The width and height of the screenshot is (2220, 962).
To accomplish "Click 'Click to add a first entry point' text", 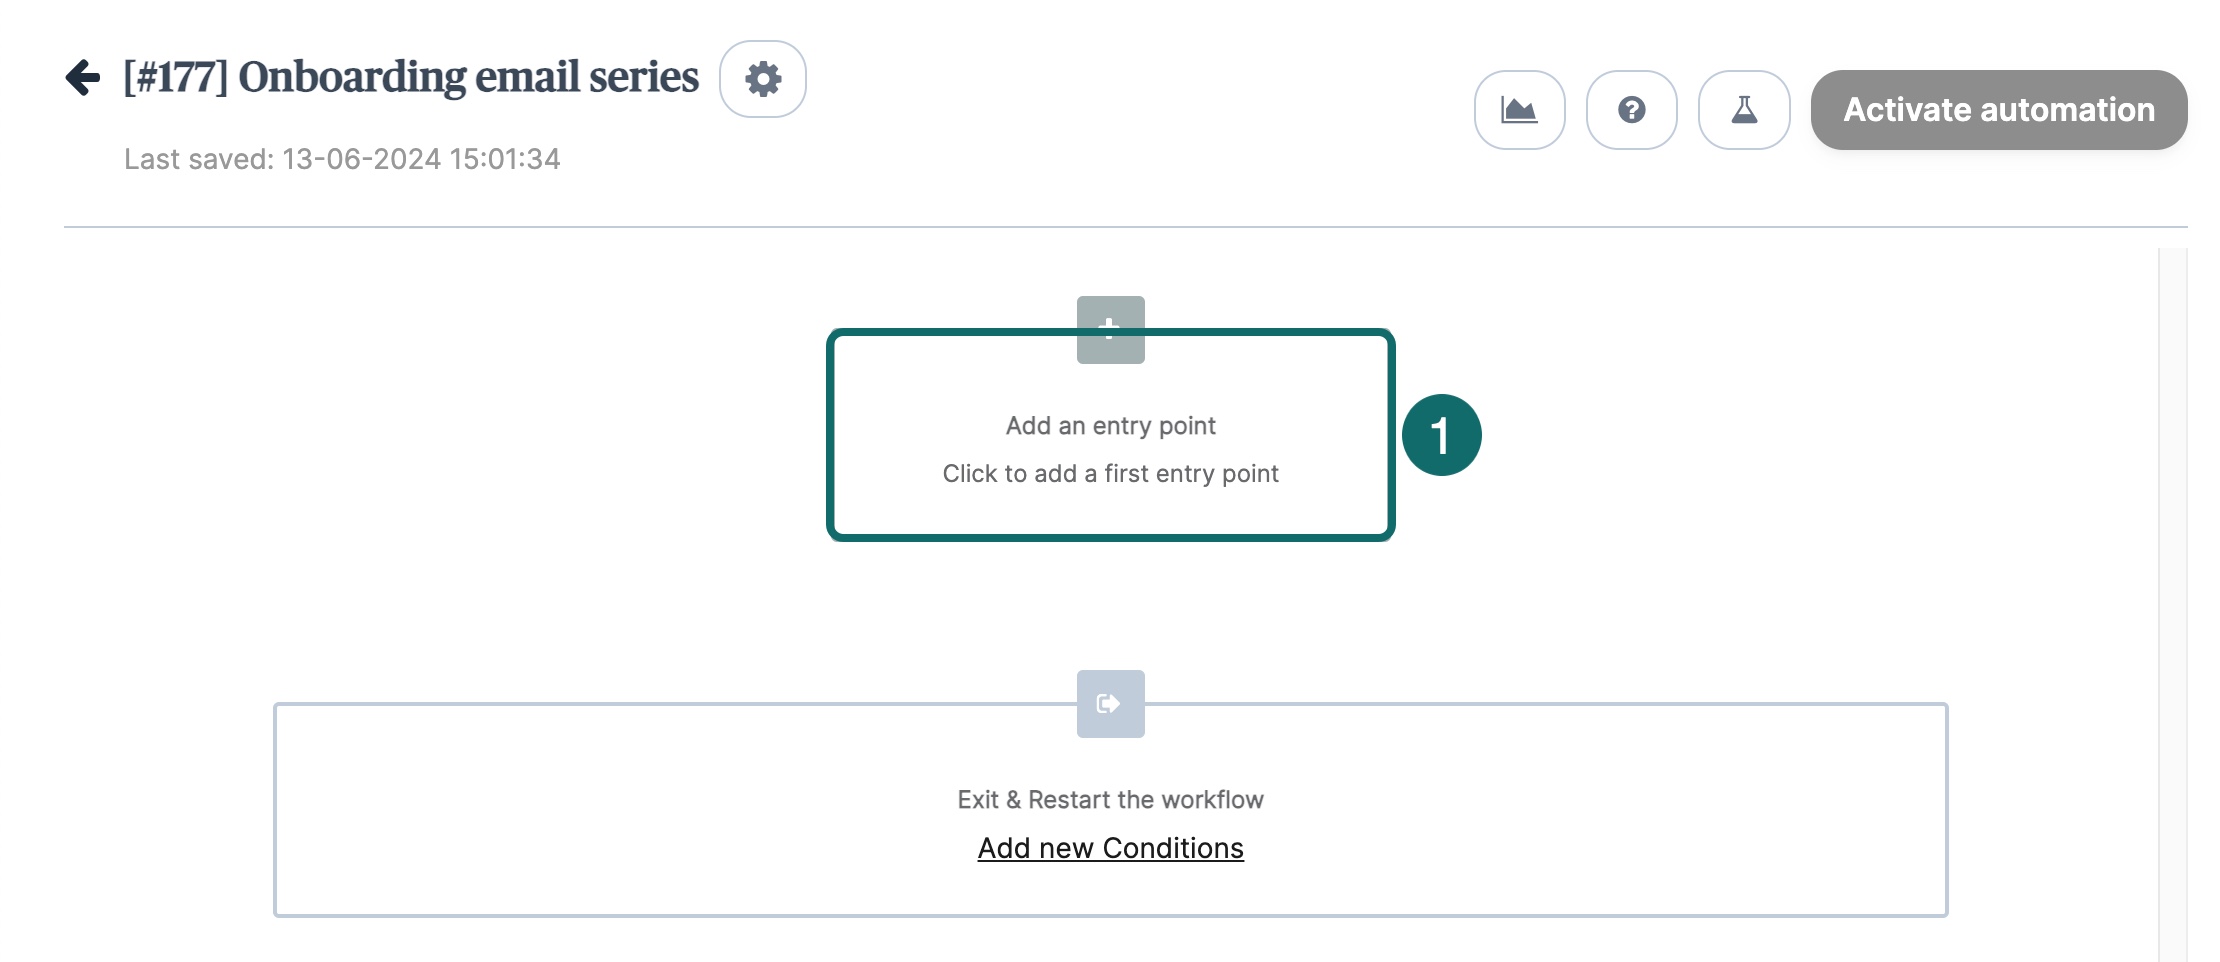I will [x=1110, y=474].
